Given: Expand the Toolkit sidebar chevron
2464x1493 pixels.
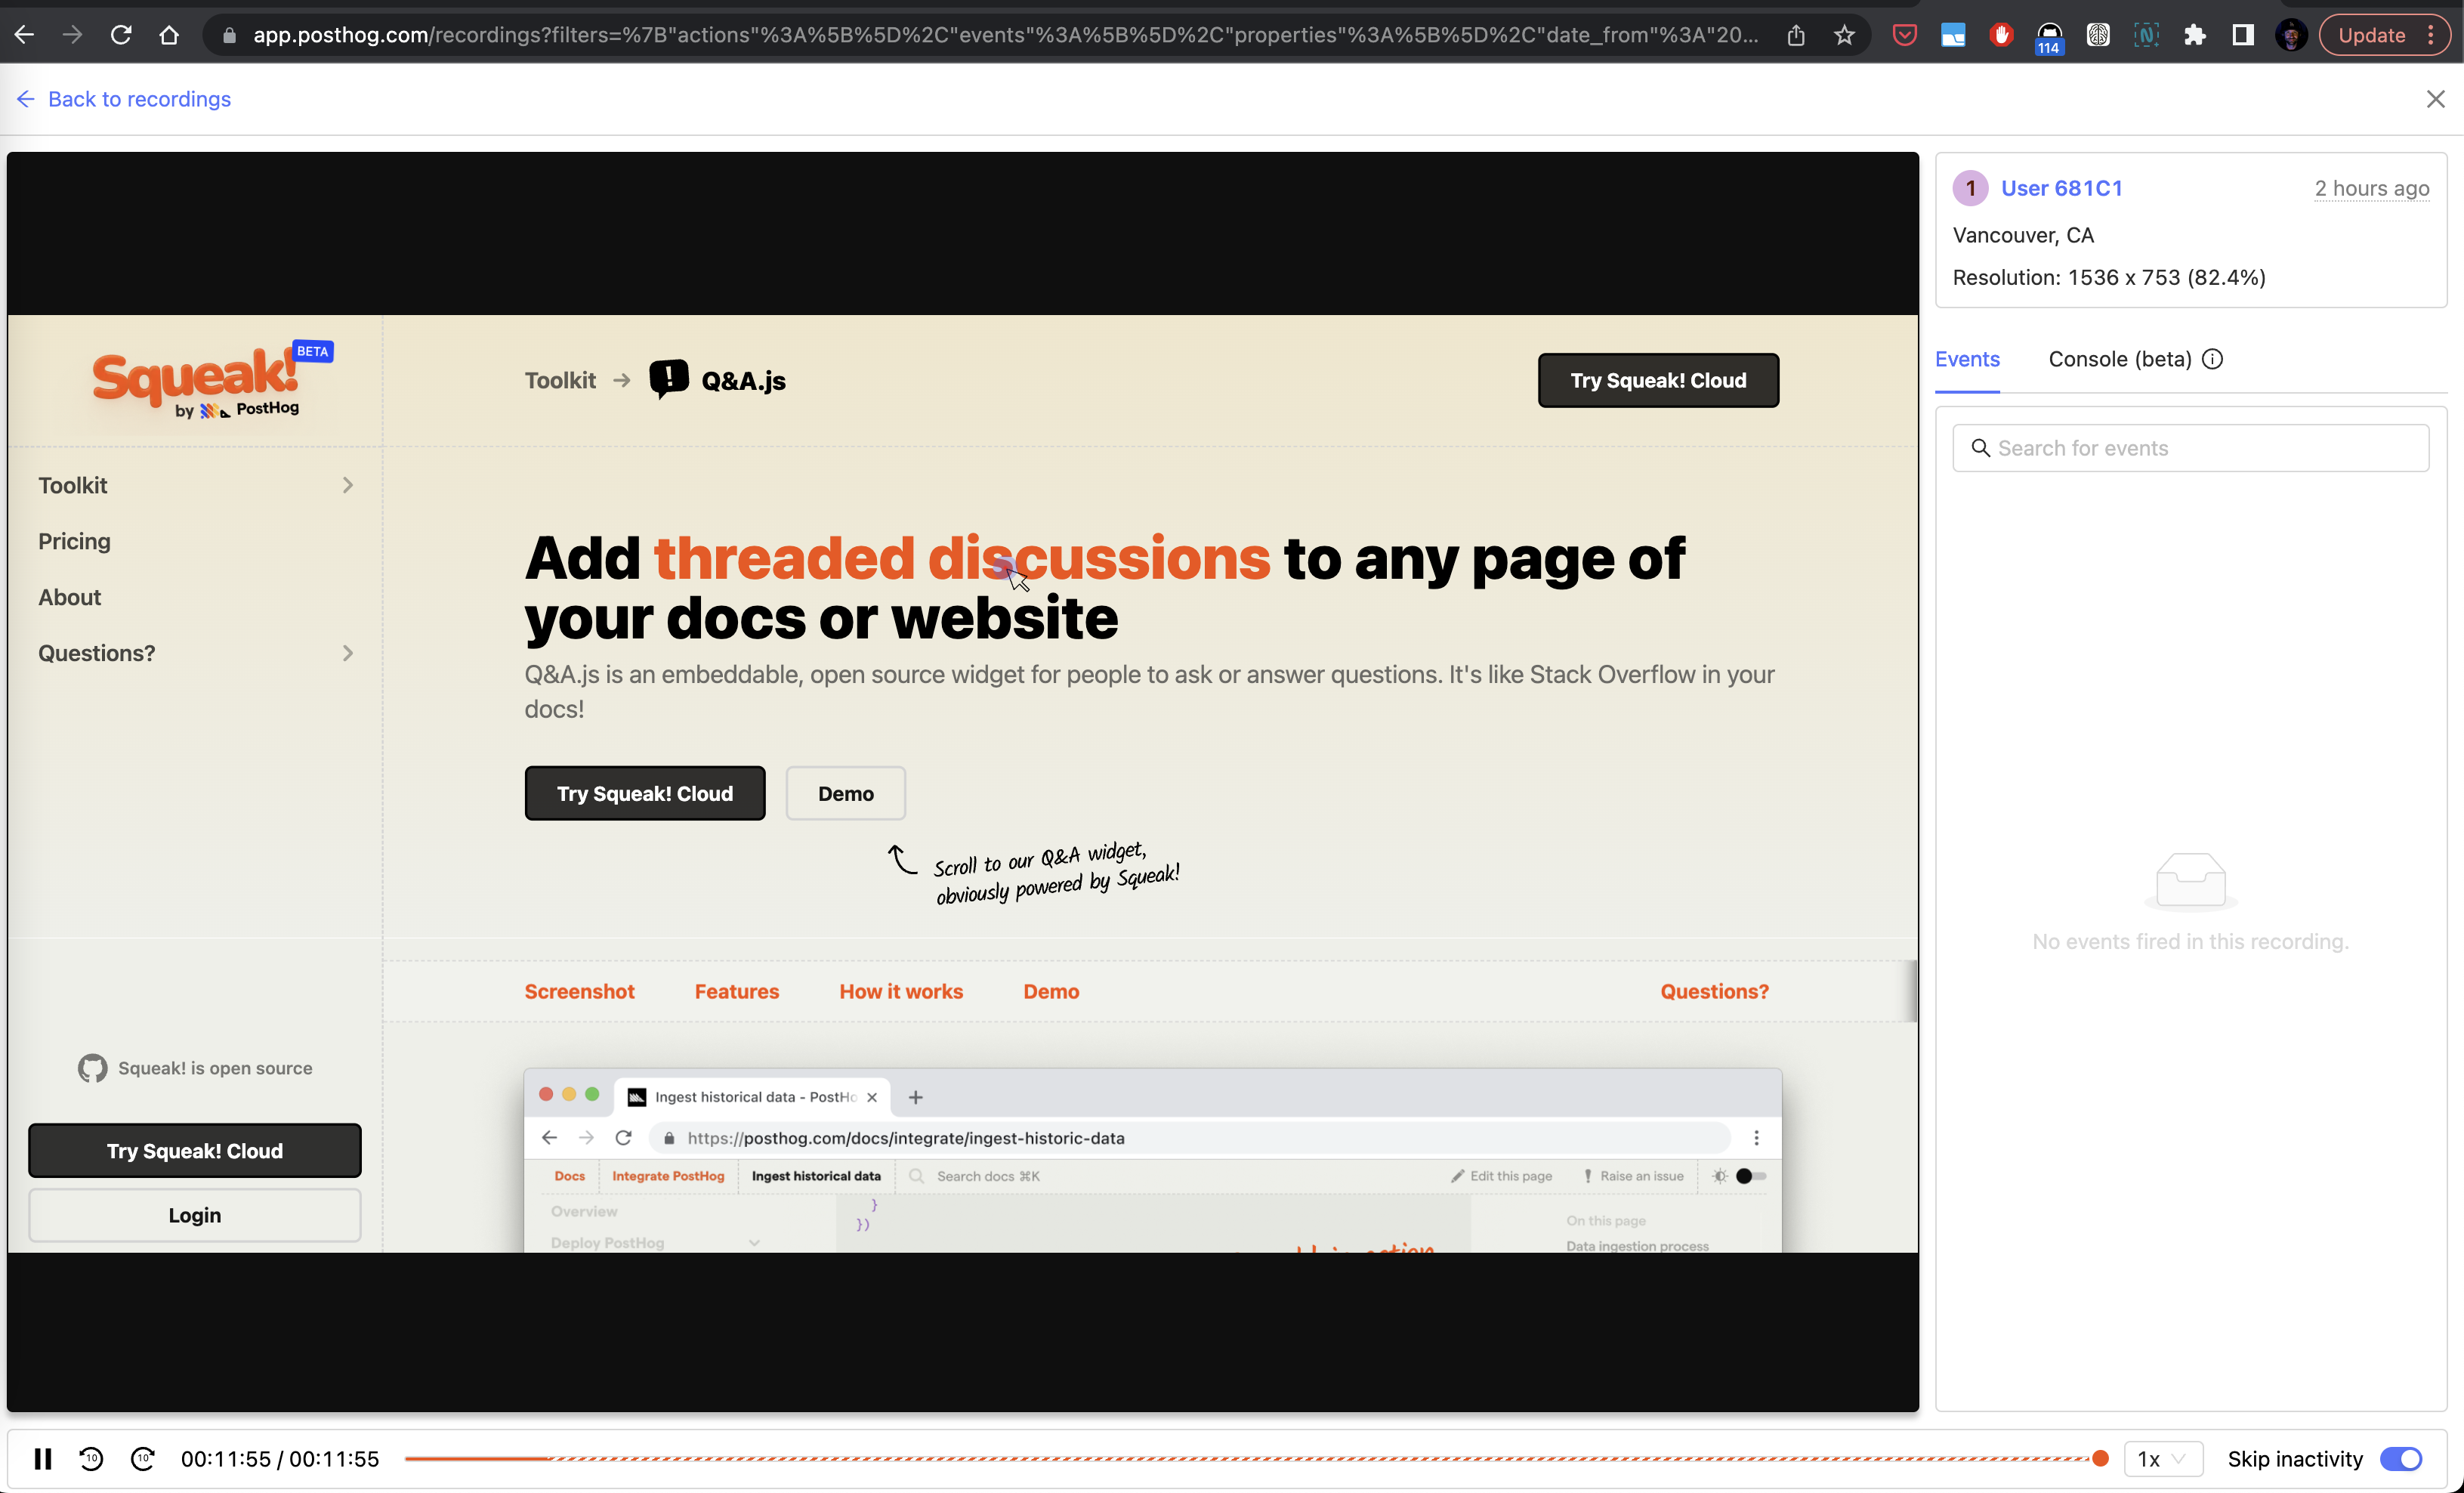Looking at the screenshot, I should click(347, 485).
